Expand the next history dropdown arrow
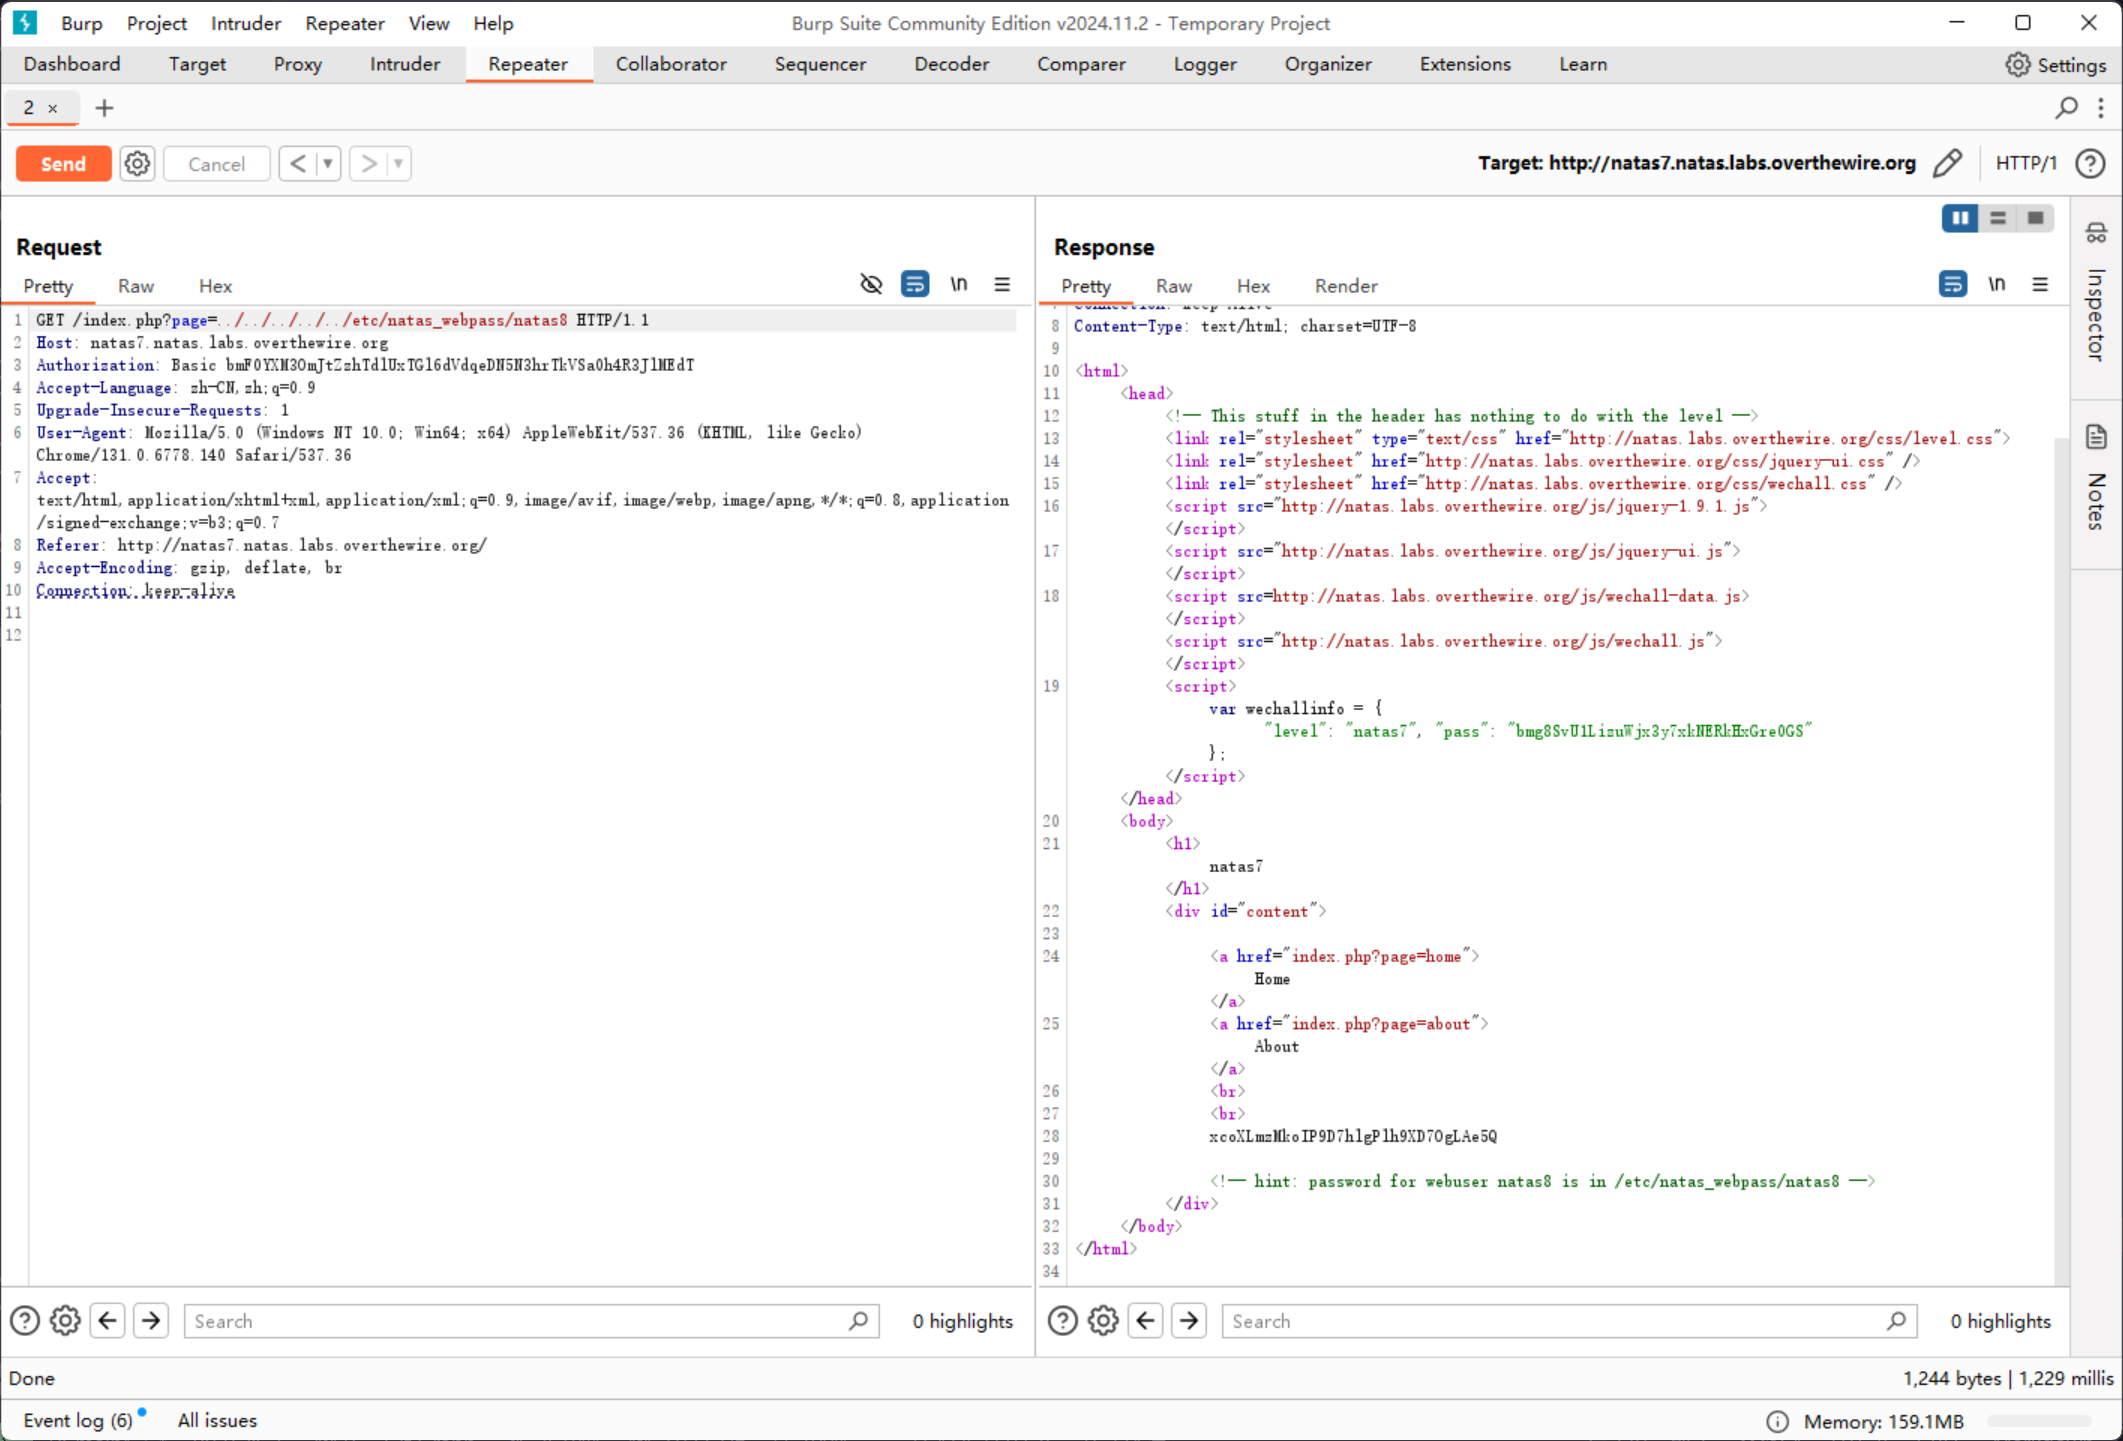The image size is (2123, 1441). [x=399, y=164]
